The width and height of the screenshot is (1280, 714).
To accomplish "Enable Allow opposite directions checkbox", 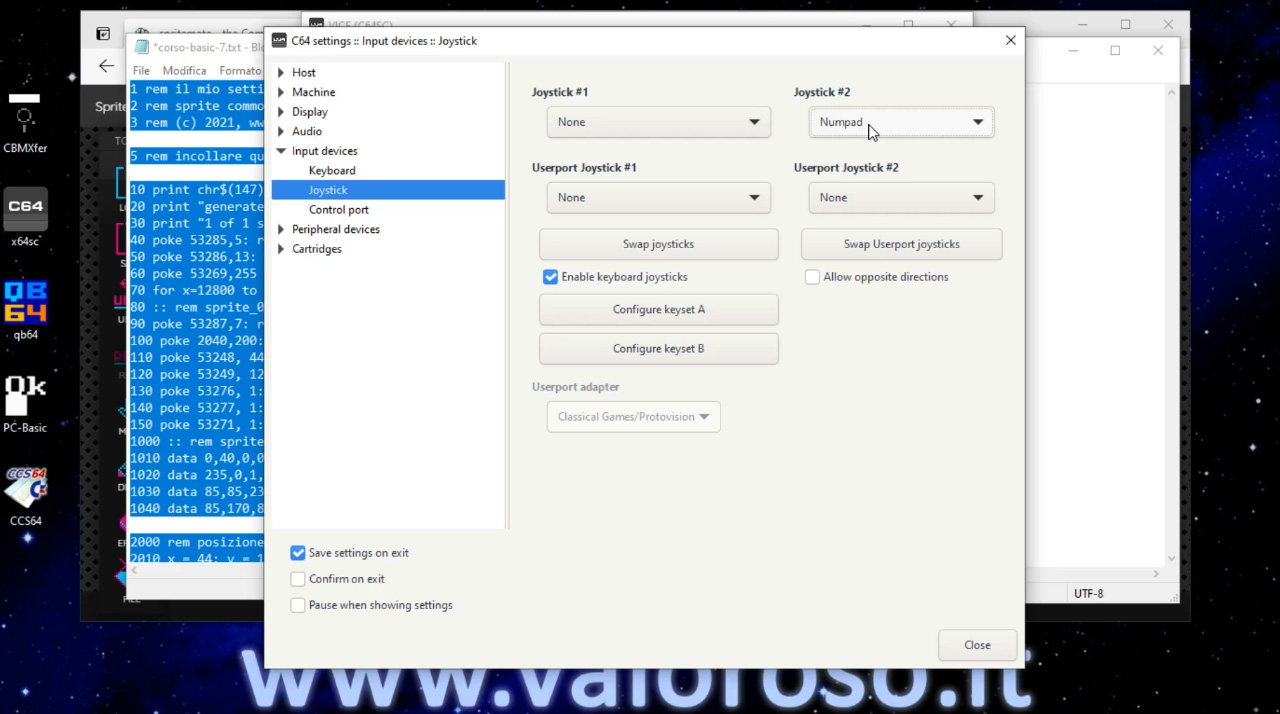I will point(812,277).
